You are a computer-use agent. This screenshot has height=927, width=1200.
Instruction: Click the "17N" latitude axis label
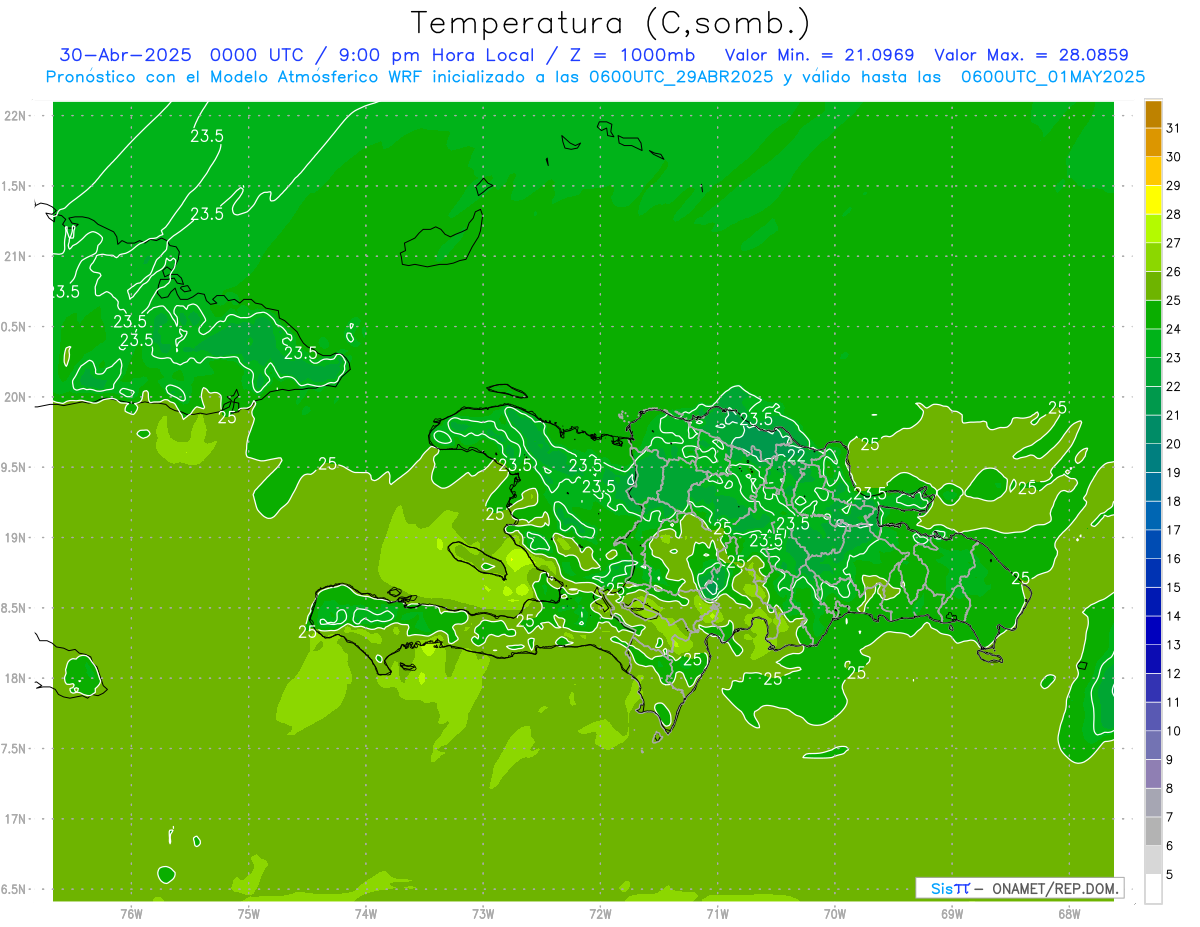click(15, 819)
